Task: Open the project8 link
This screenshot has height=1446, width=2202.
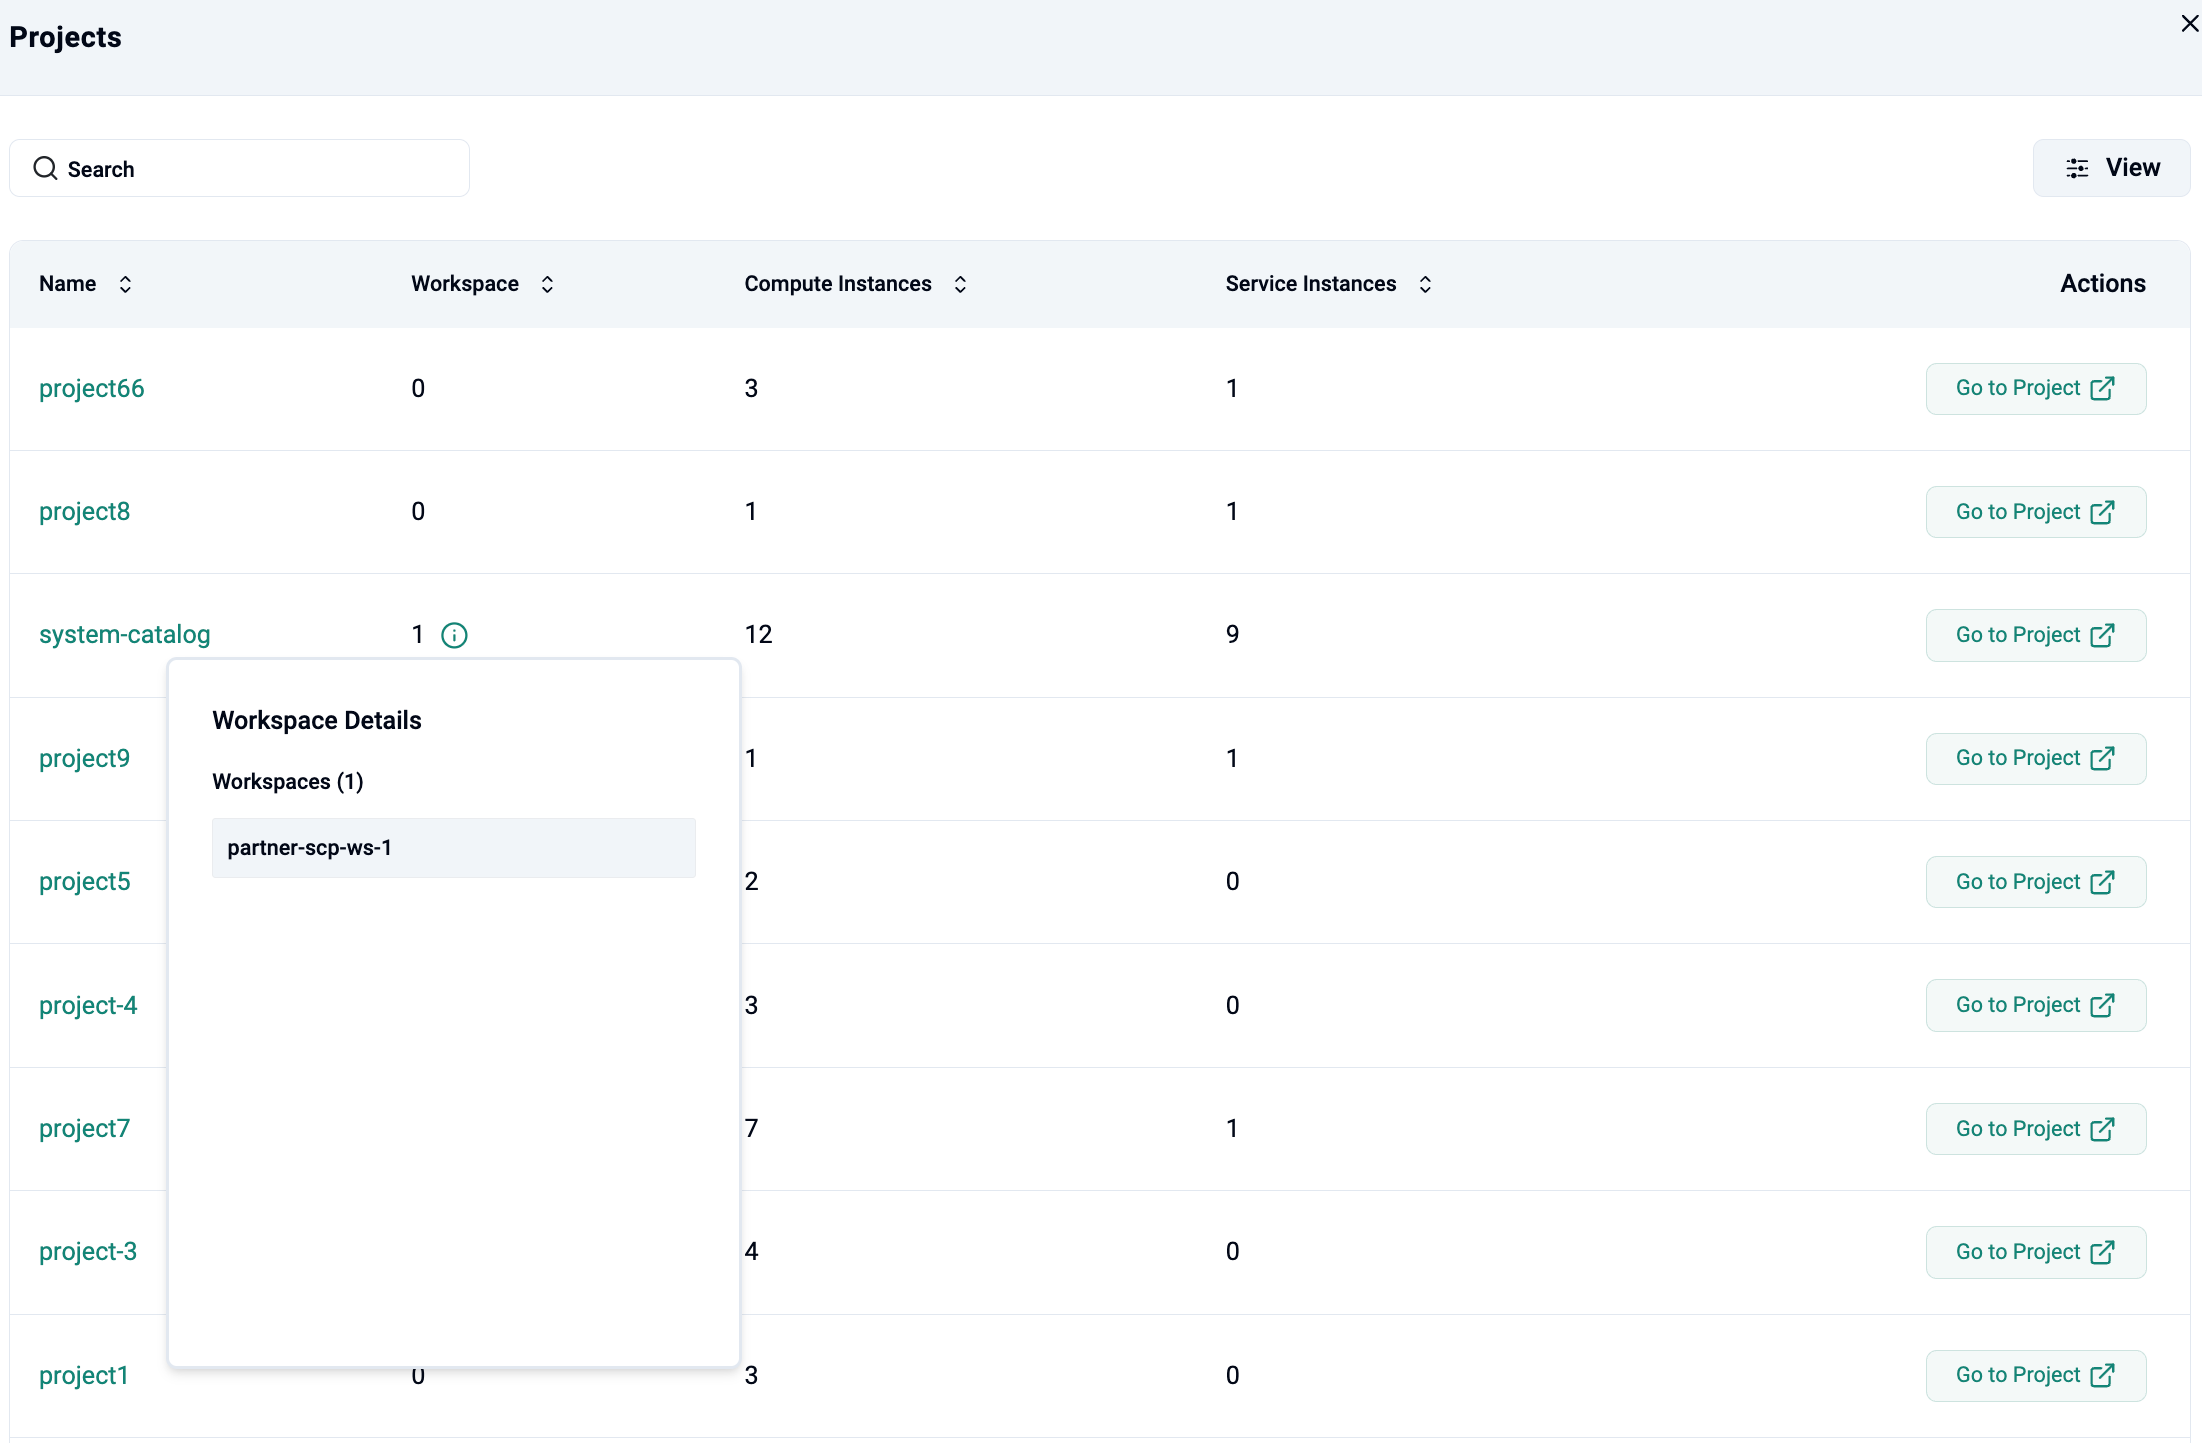Action: coord(84,511)
